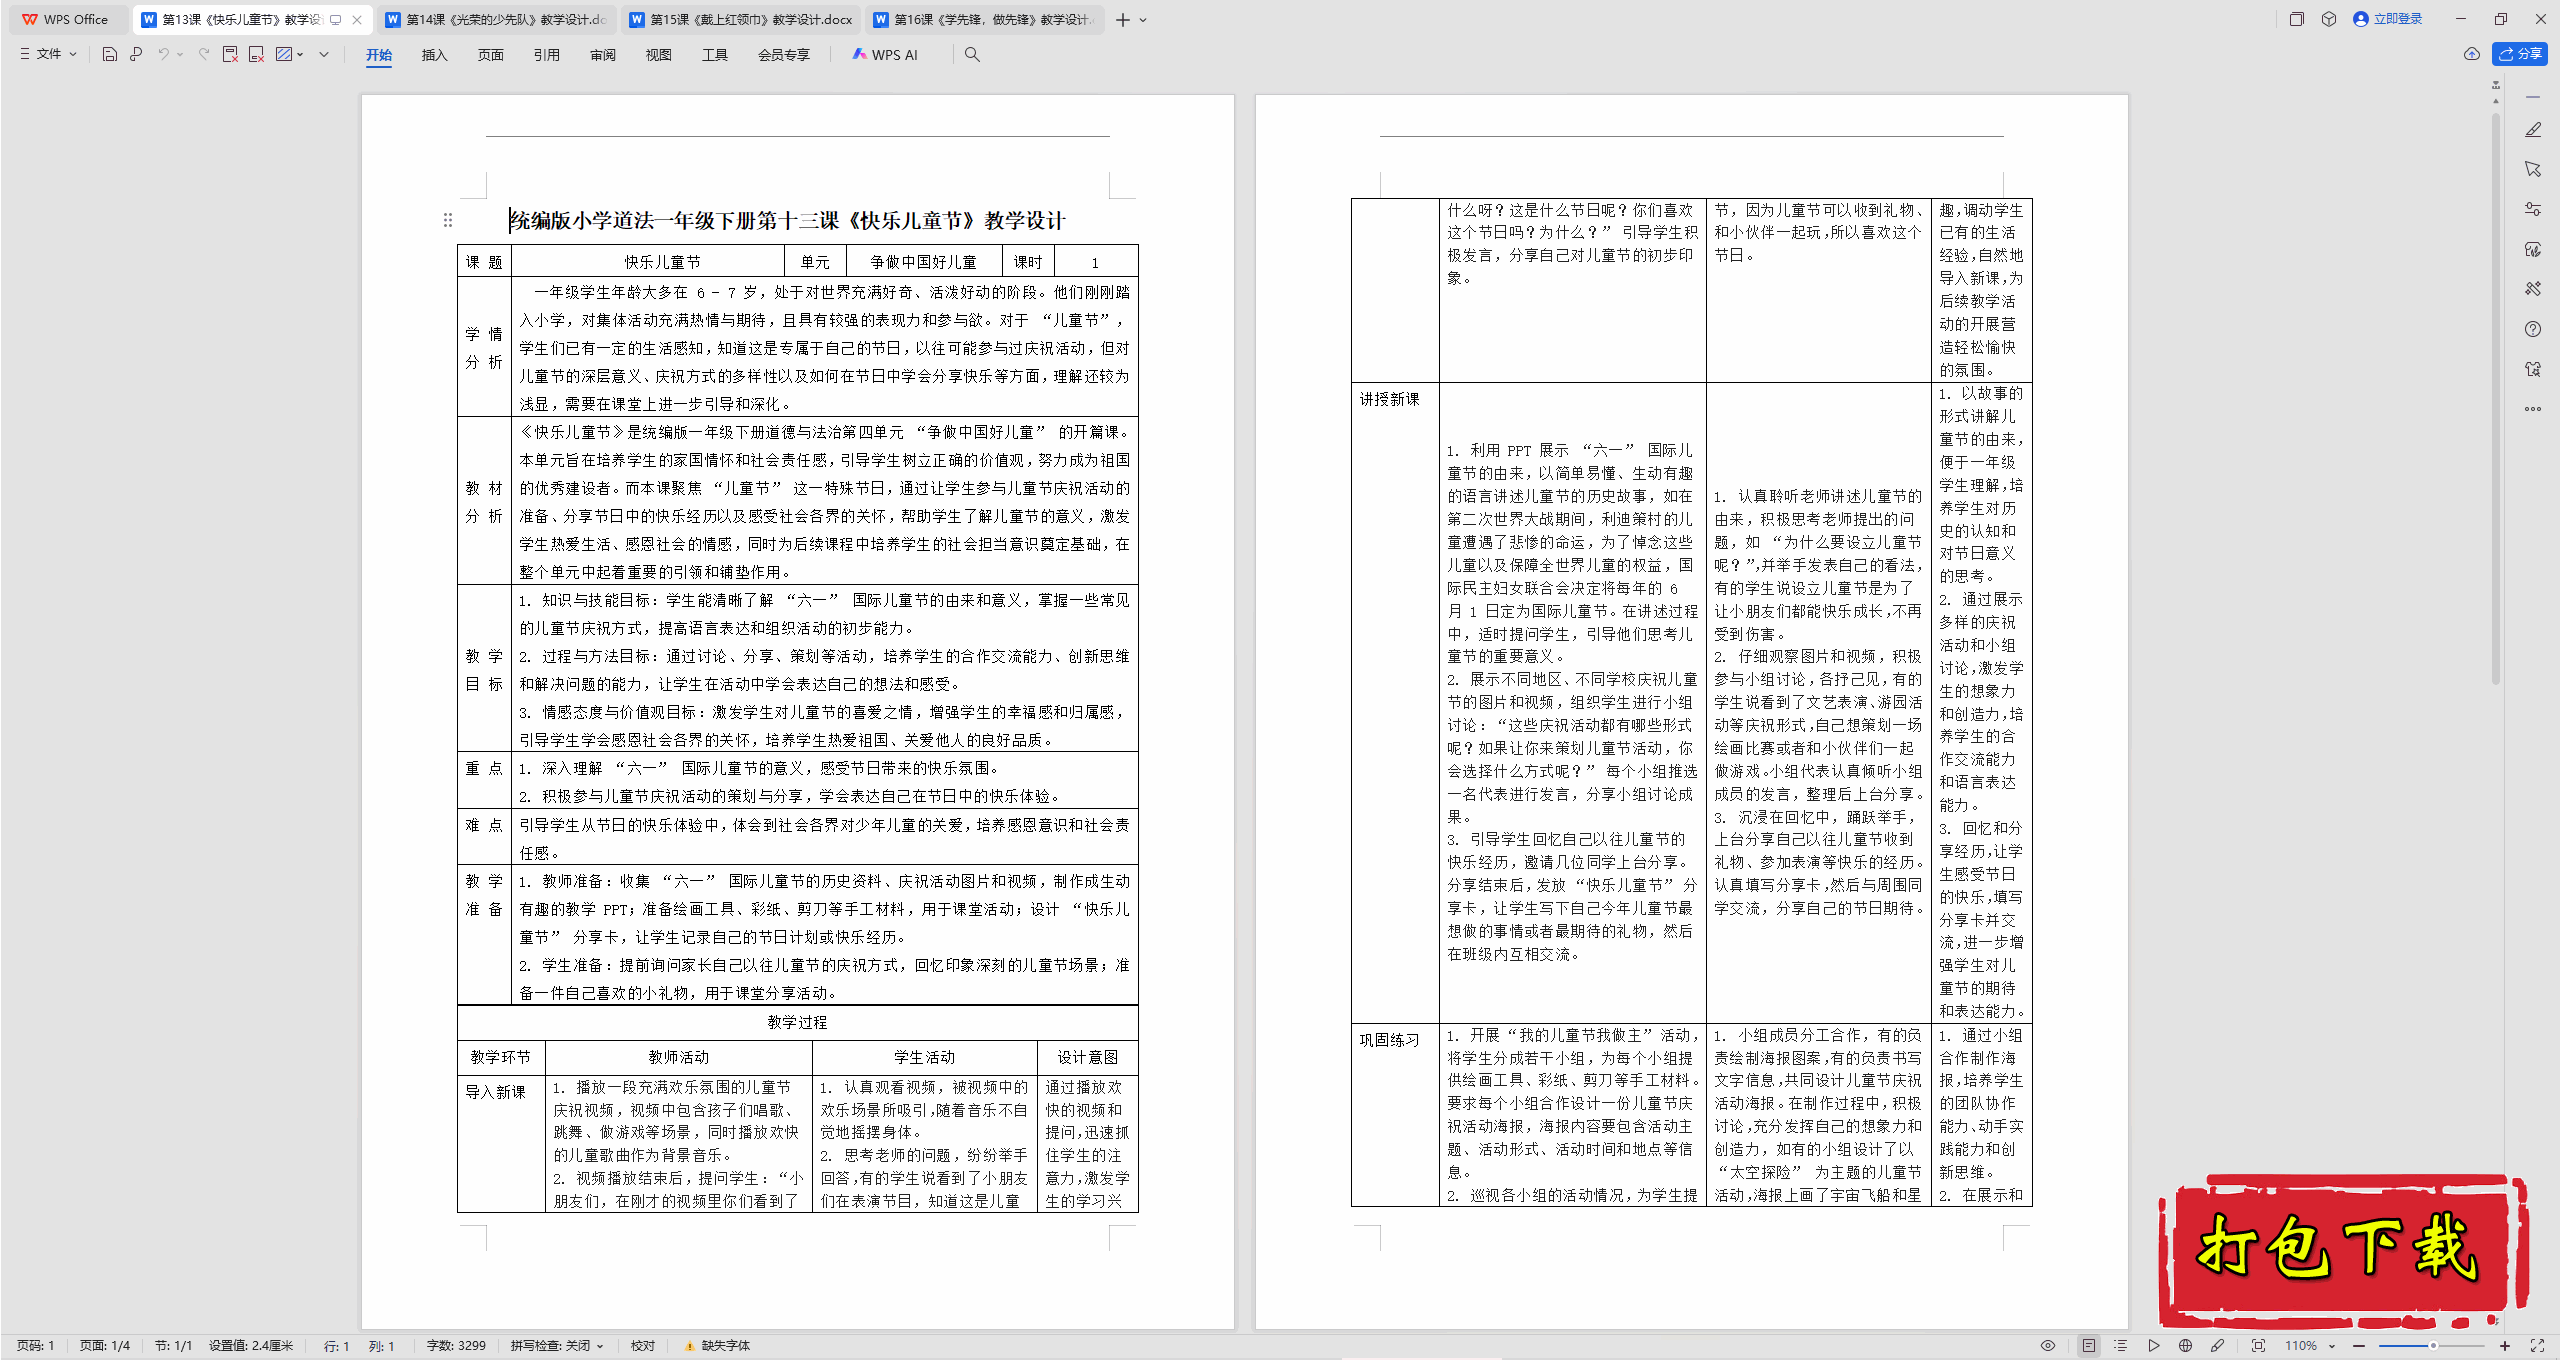Open the 文件 menu dropdown
Screen dimensions: 2560x1360
(48, 54)
